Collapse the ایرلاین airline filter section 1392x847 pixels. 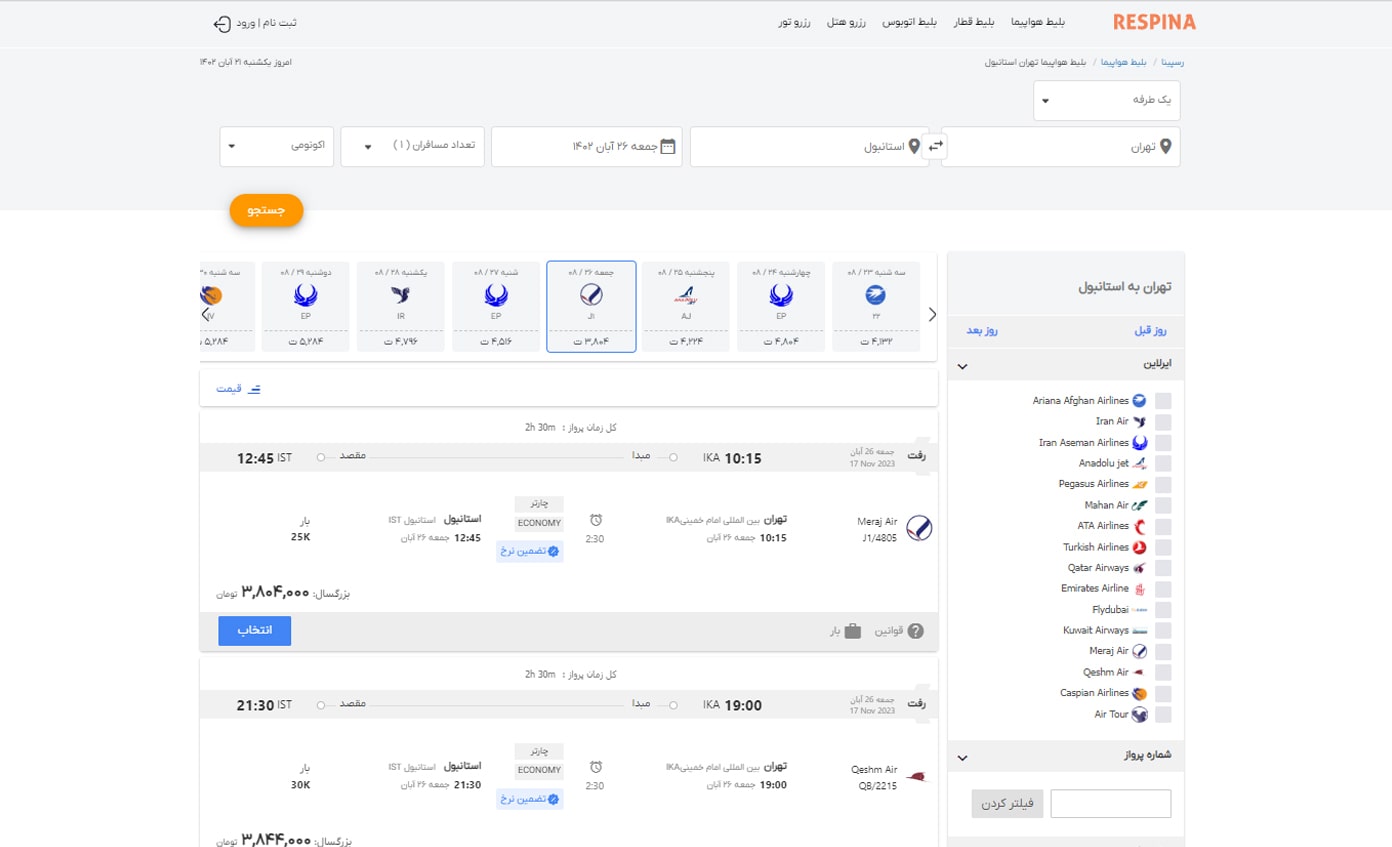962,366
